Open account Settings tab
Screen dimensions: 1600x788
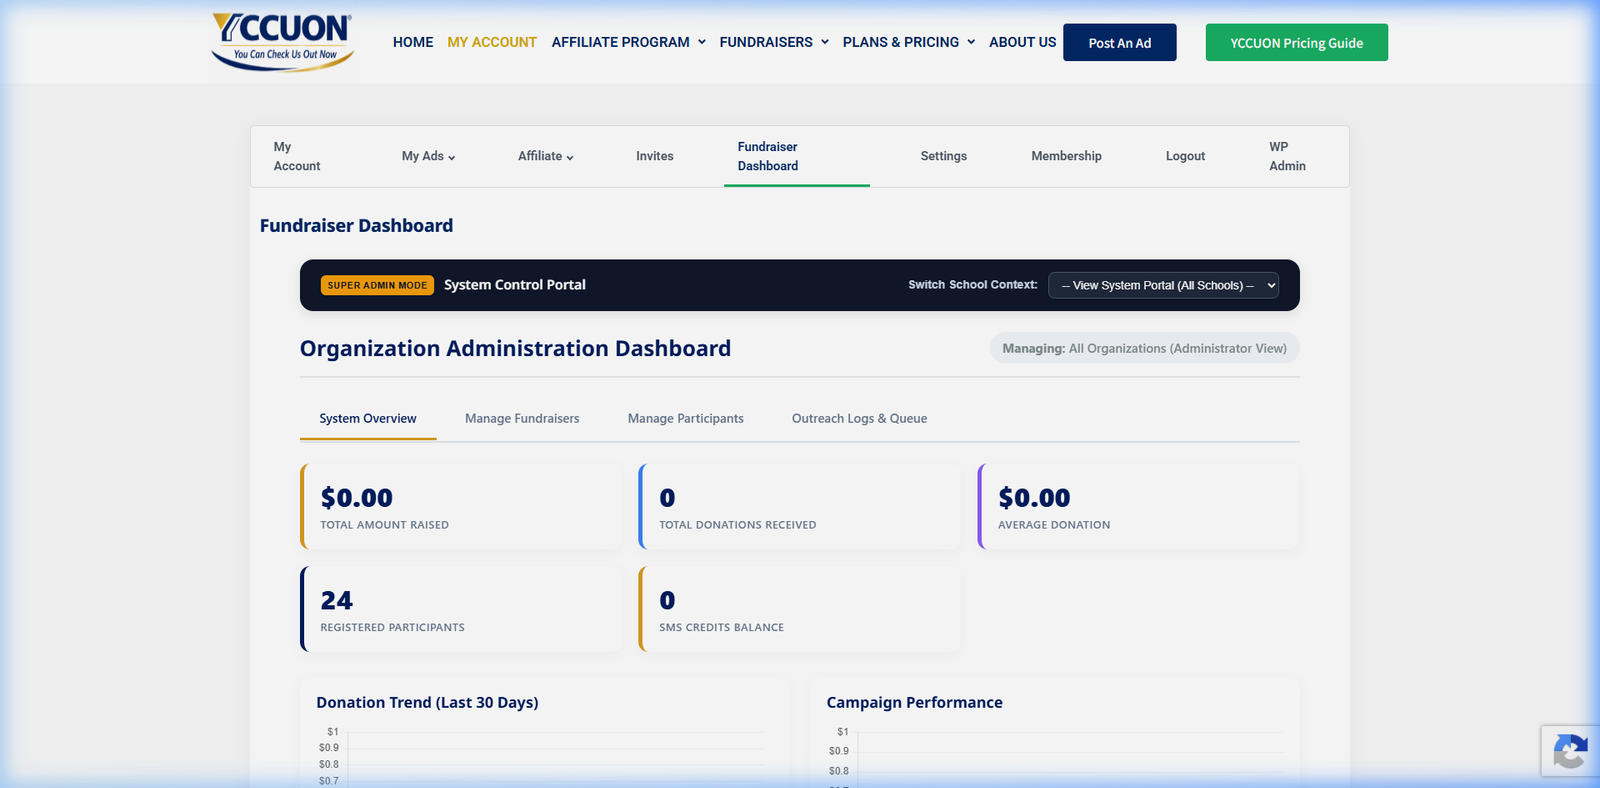[x=944, y=156]
